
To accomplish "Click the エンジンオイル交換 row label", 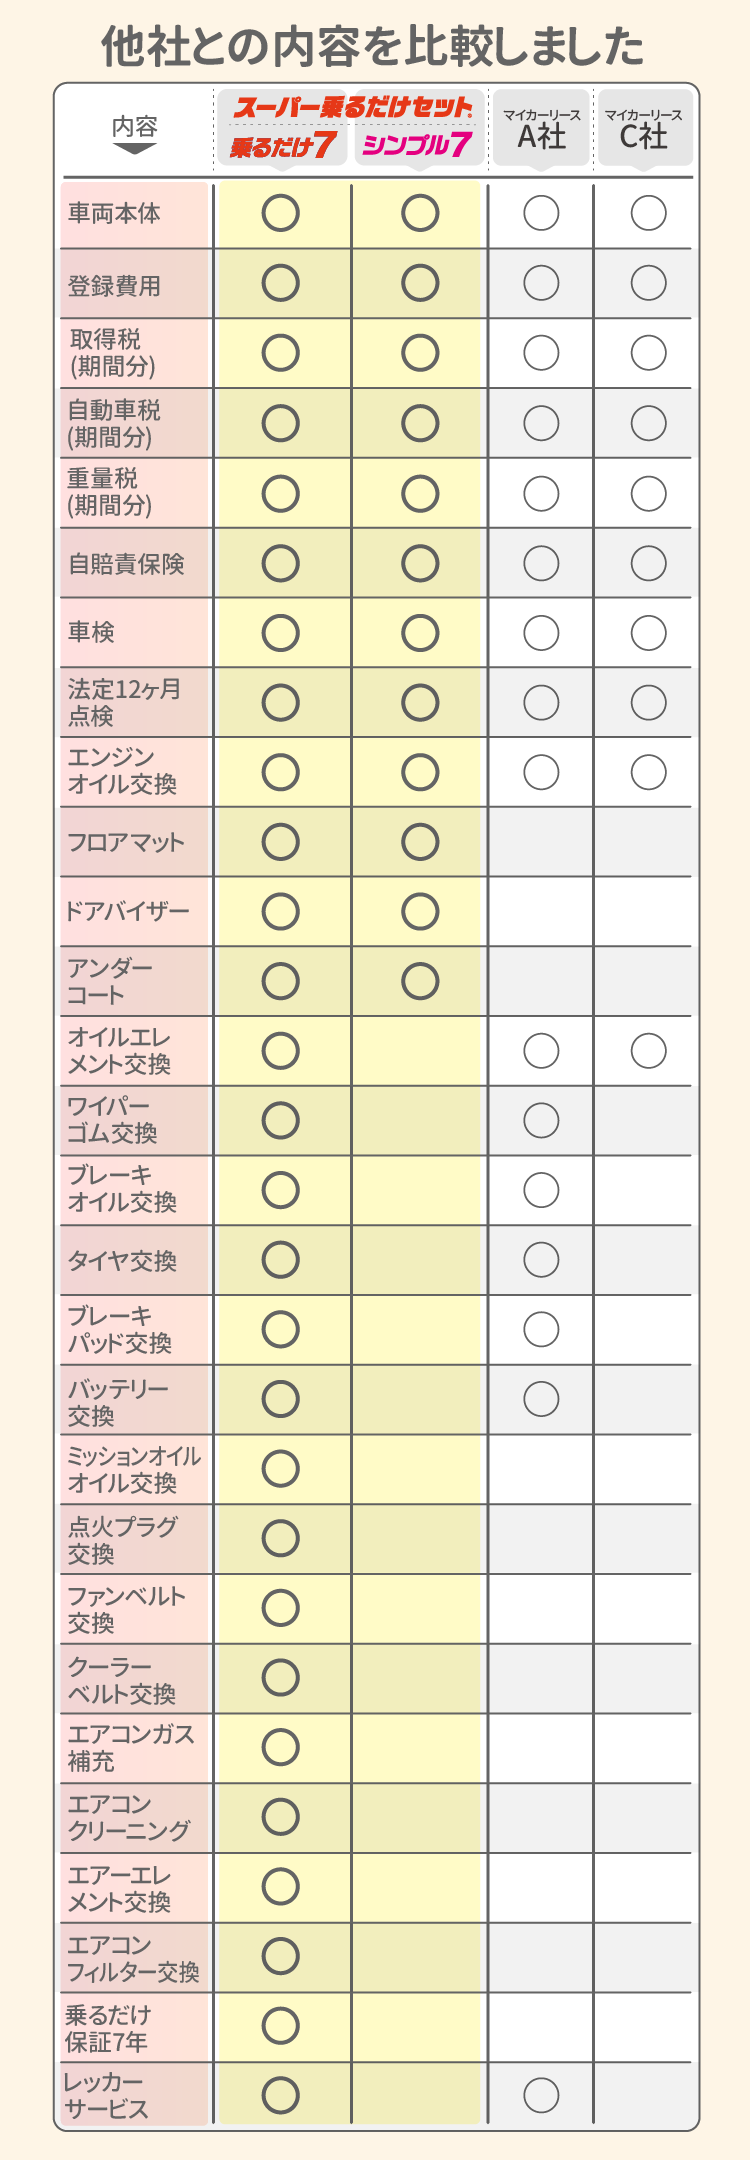I will click(x=122, y=771).
